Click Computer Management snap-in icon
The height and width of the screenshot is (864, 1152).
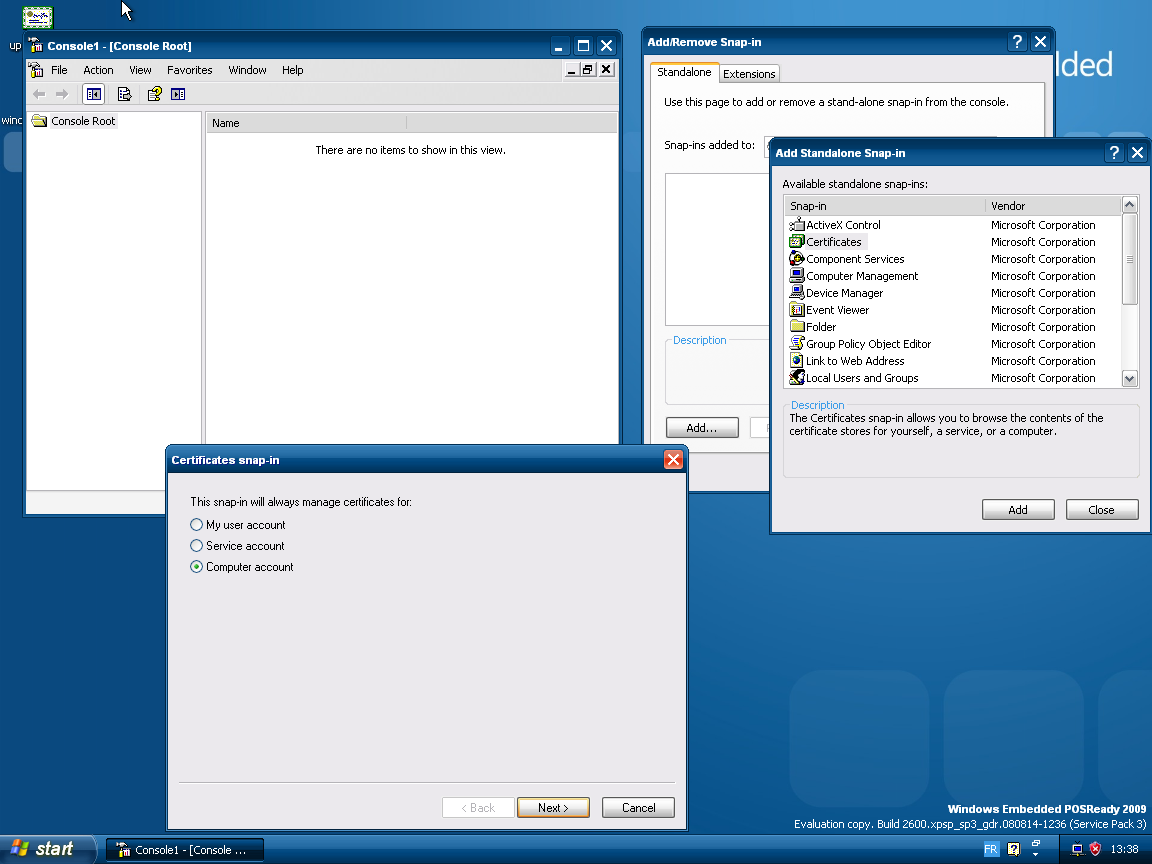(796, 275)
